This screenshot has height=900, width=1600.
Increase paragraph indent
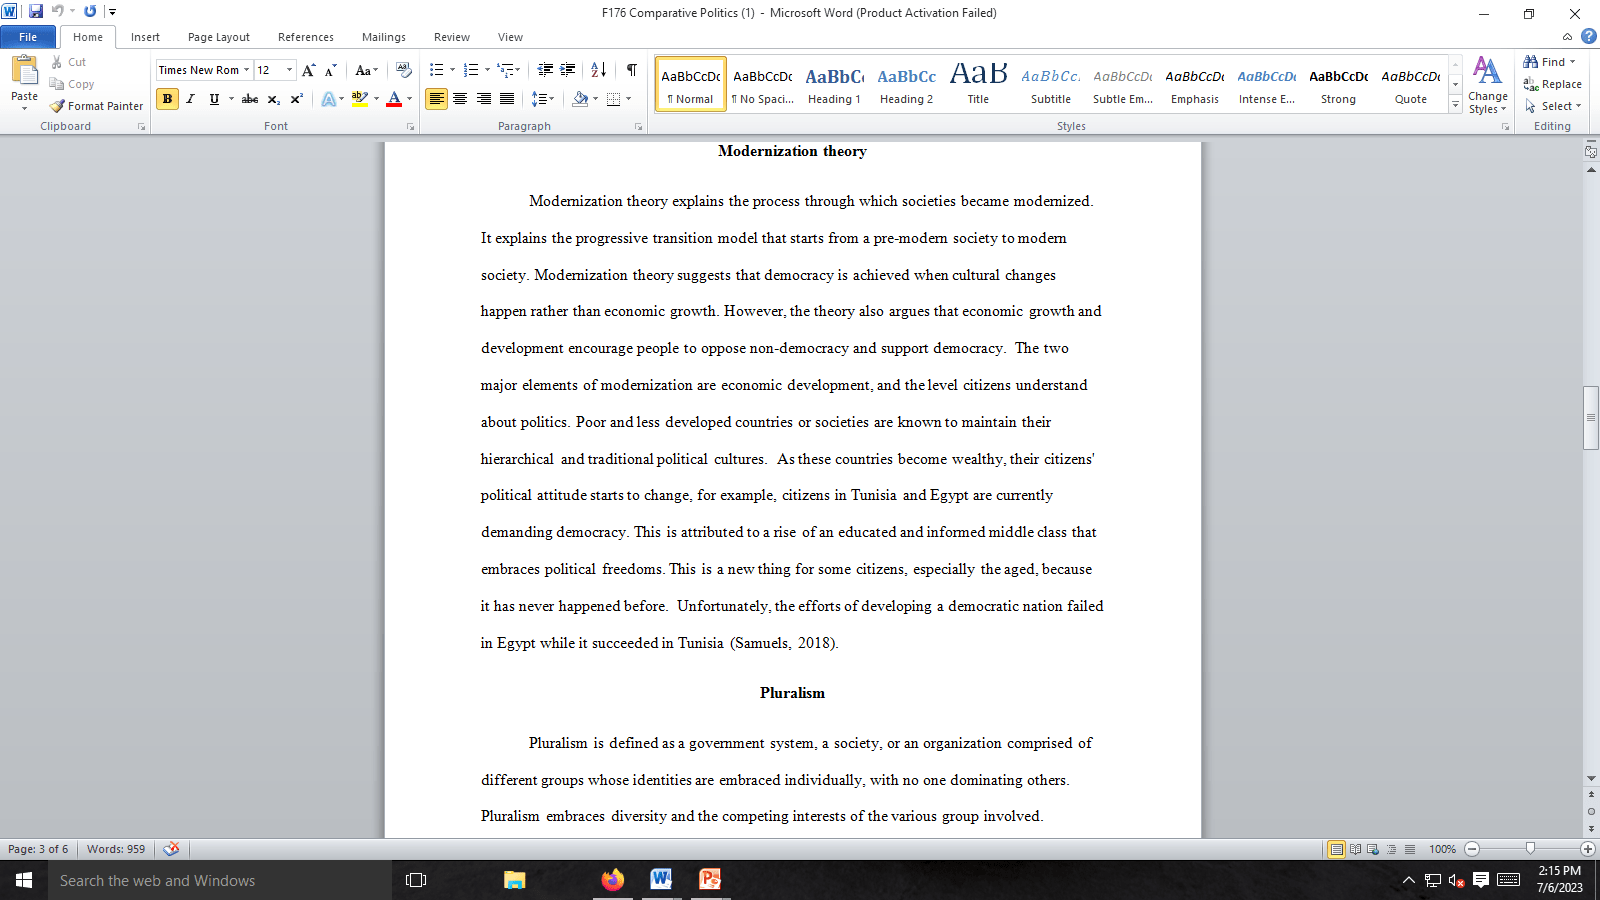(568, 70)
